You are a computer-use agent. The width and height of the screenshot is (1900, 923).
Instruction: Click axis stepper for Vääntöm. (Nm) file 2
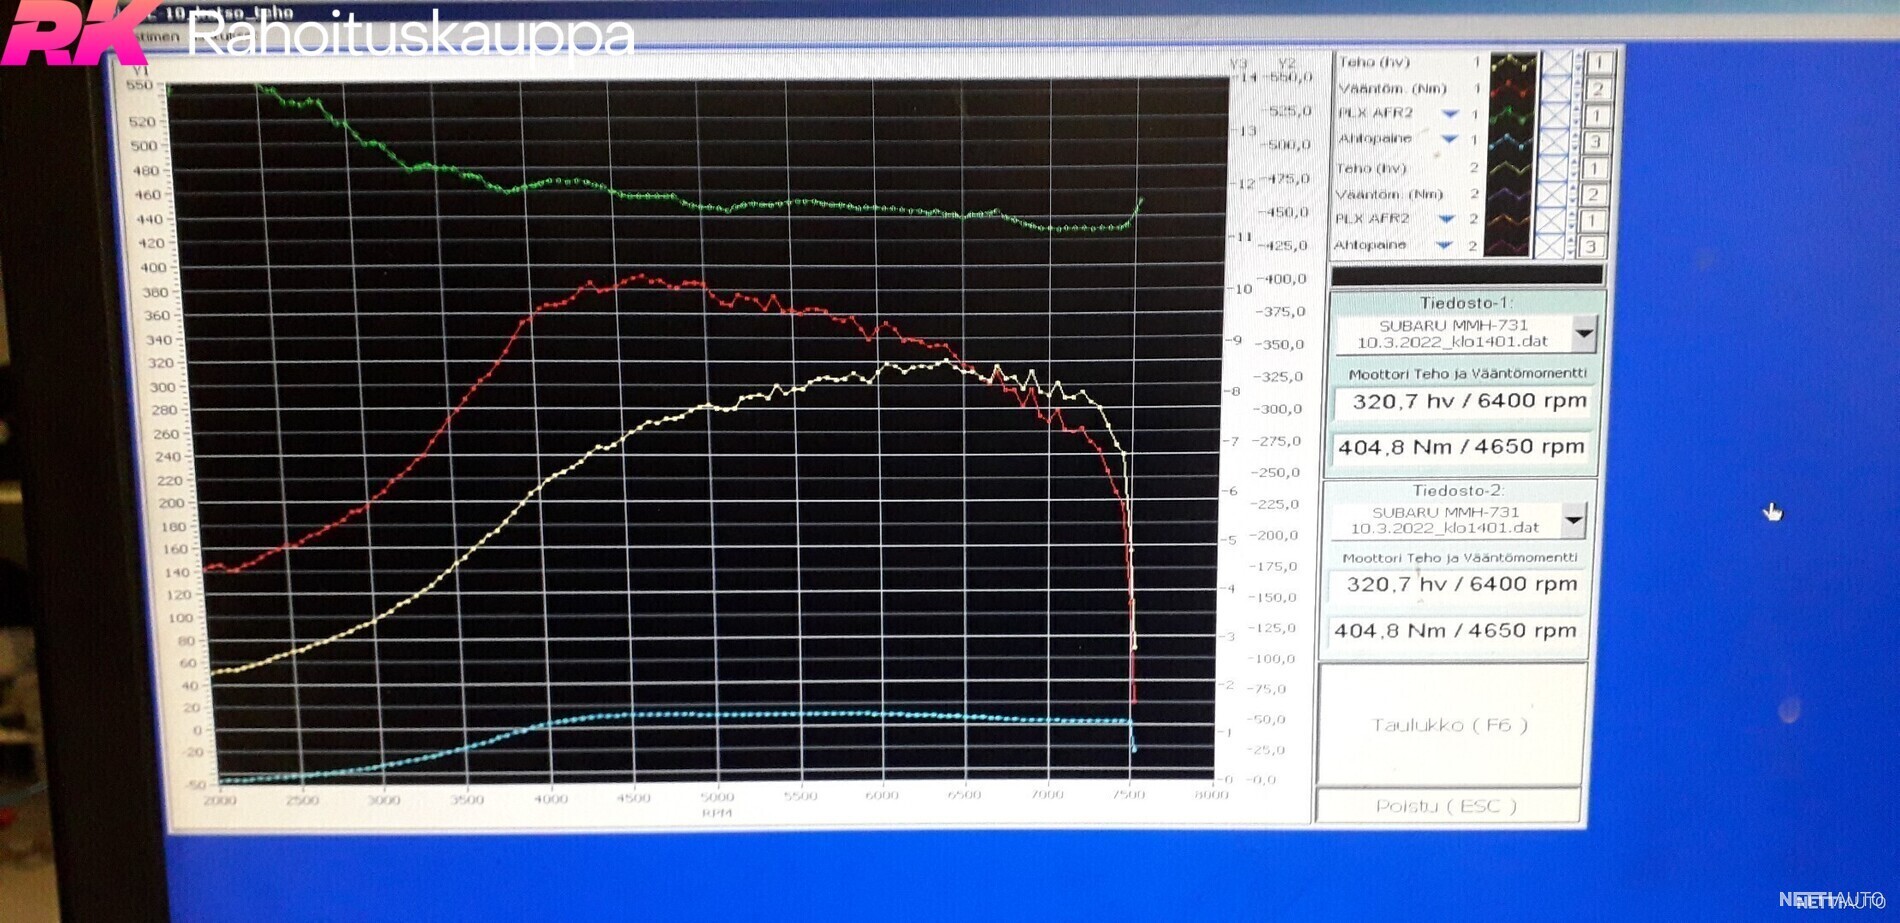(1575, 195)
